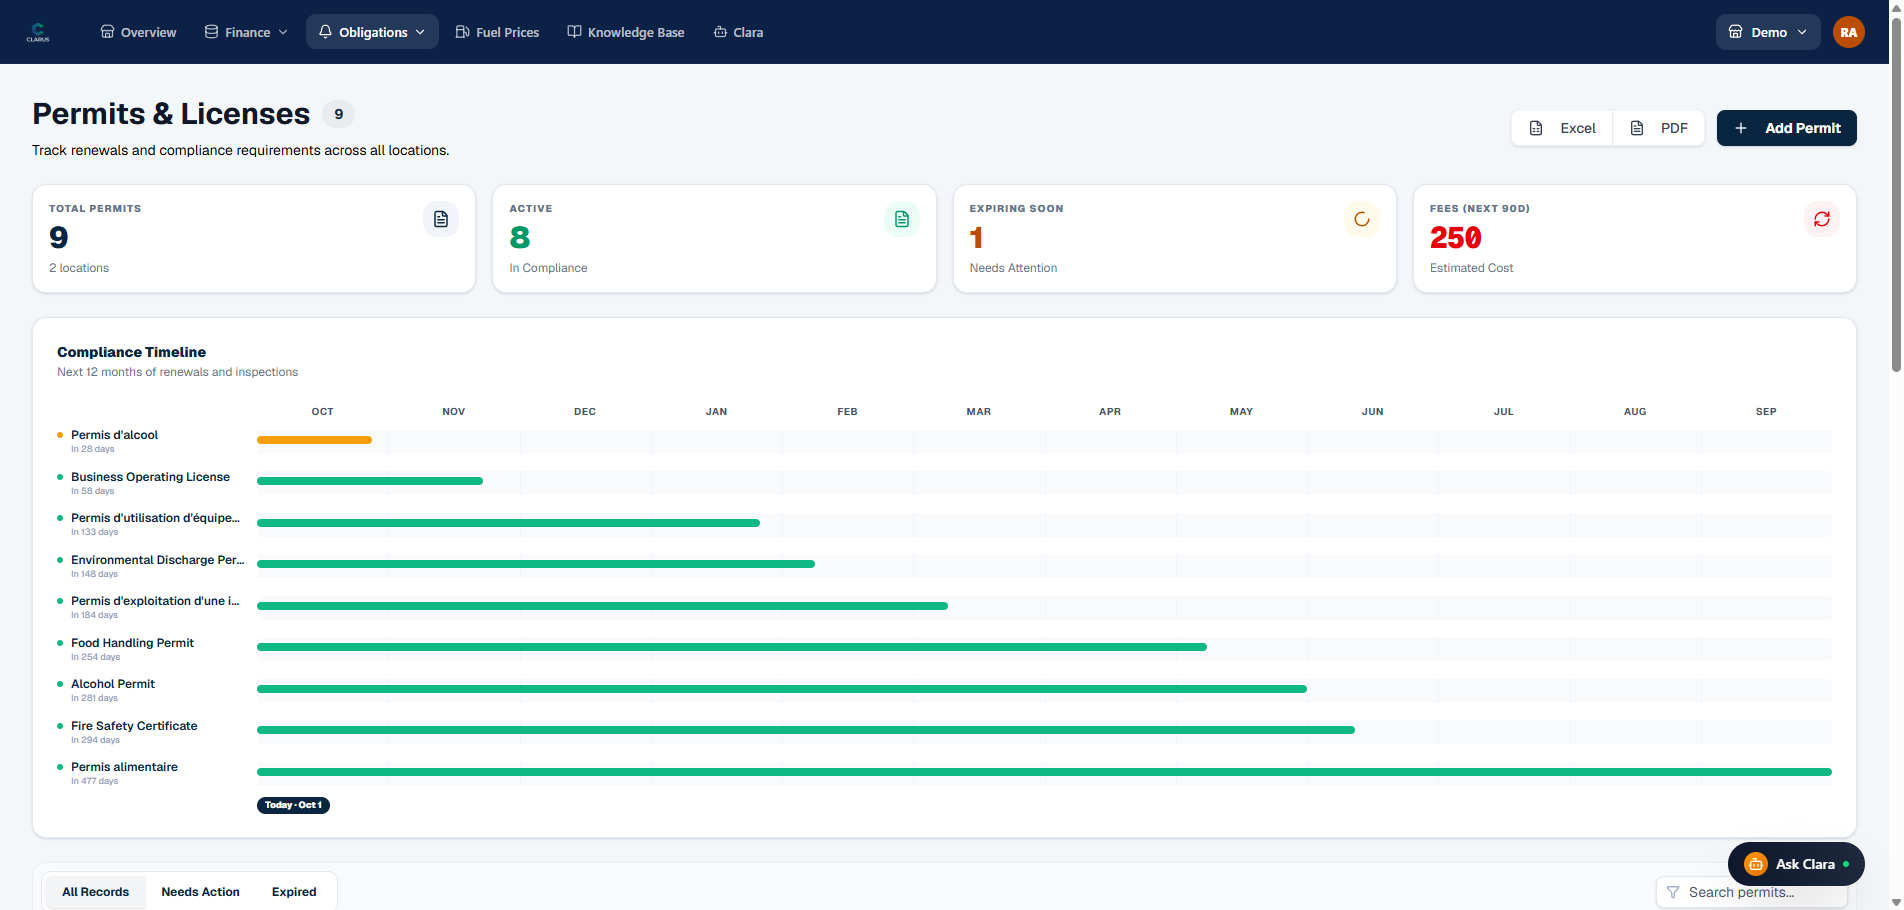Click the Search permits input field
The height and width of the screenshot is (910, 1904).
click(1752, 892)
